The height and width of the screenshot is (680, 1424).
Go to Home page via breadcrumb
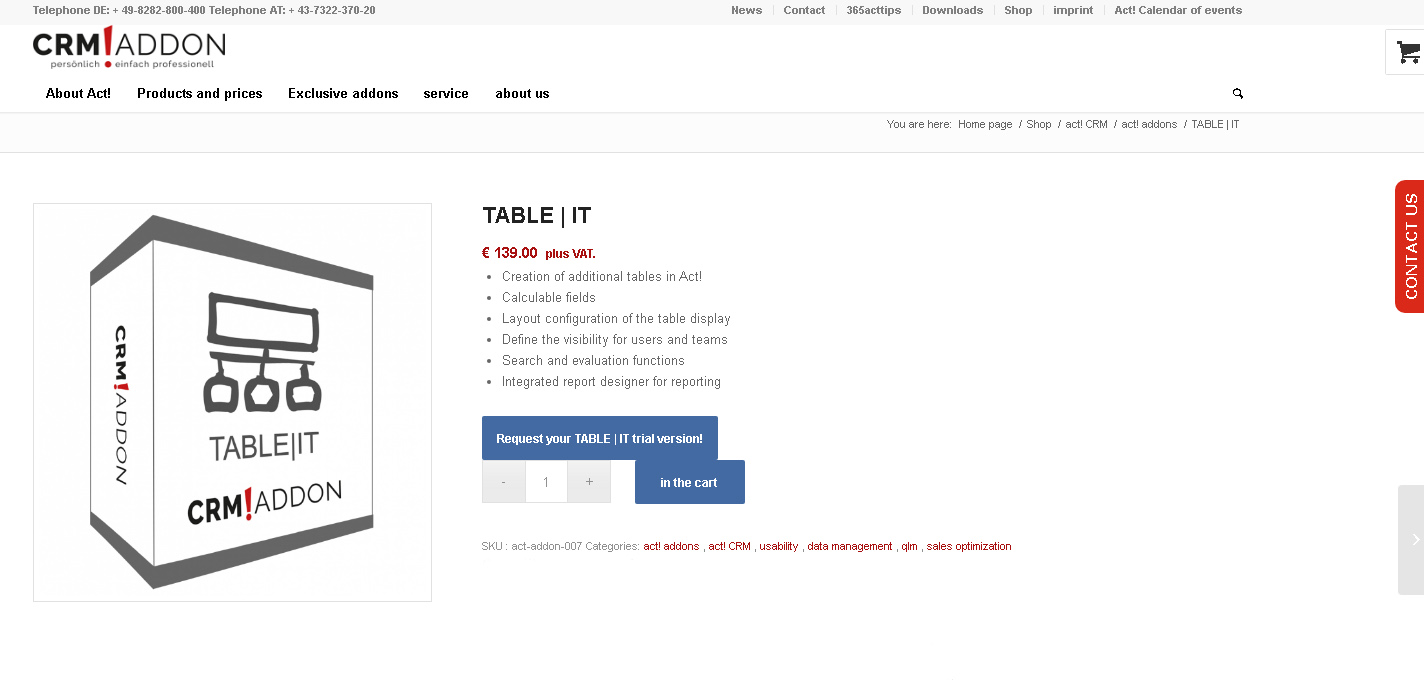(x=984, y=124)
